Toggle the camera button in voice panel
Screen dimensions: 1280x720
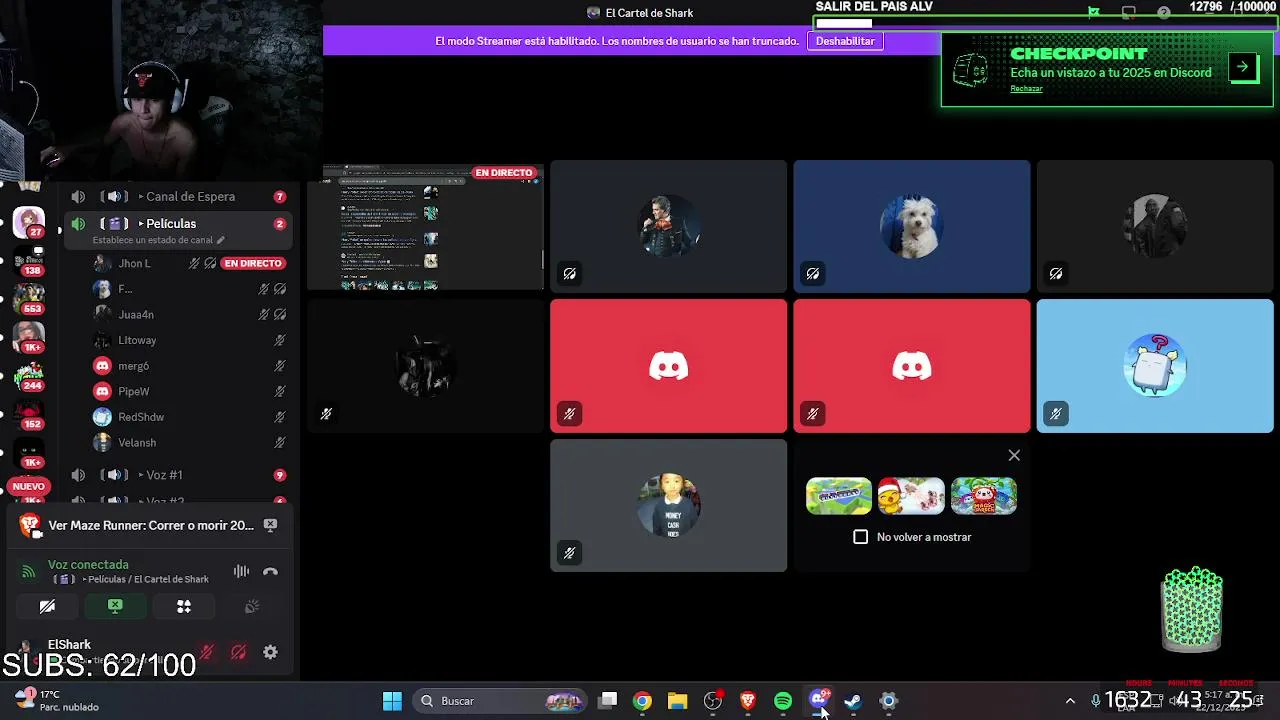pos(47,606)
